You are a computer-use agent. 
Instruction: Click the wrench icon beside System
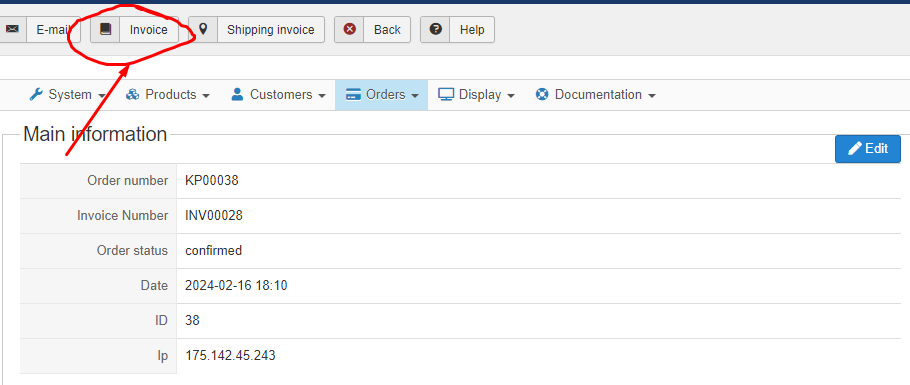click(36, 95)
